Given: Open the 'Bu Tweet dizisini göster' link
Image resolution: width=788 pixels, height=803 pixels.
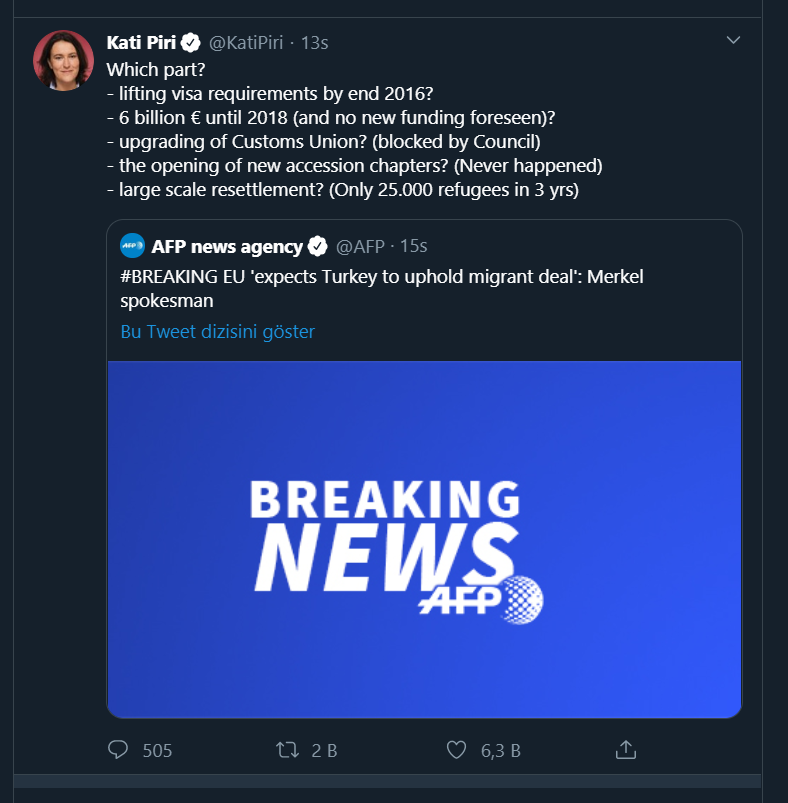Looking at the screenshot, I should 217,331.
